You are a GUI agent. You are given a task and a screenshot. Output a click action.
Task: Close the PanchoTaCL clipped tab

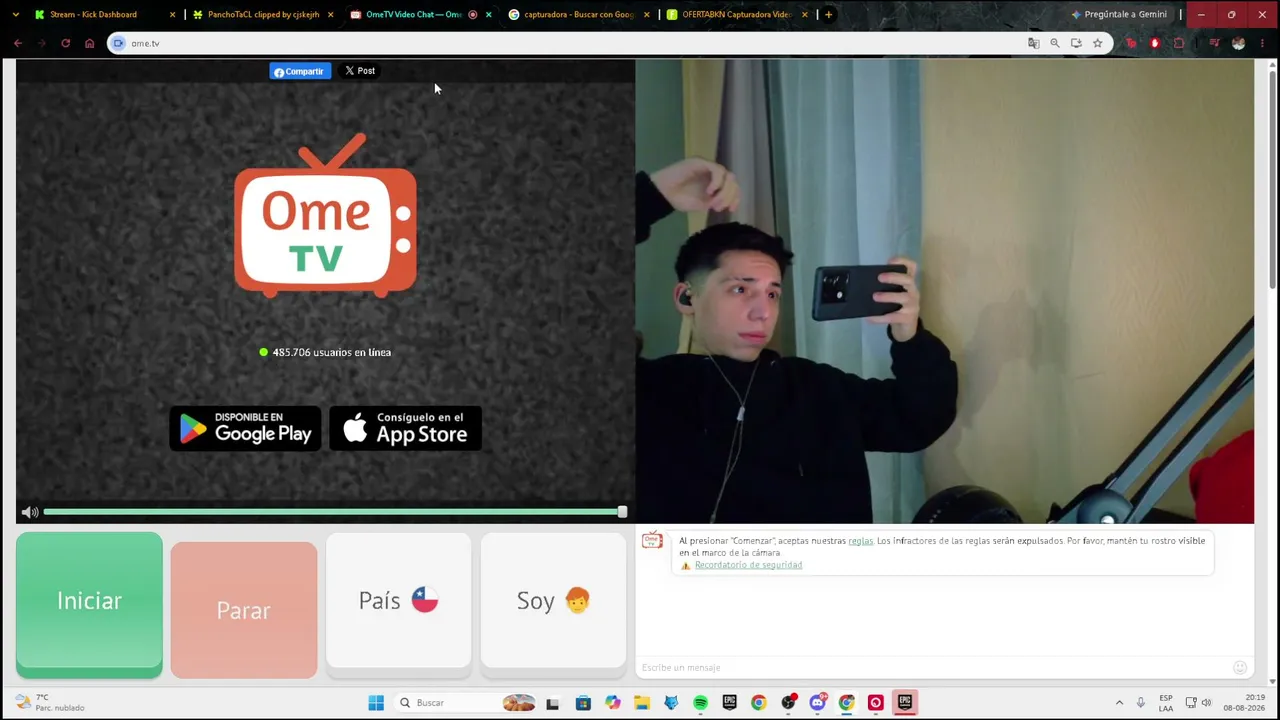click(330, 15)
